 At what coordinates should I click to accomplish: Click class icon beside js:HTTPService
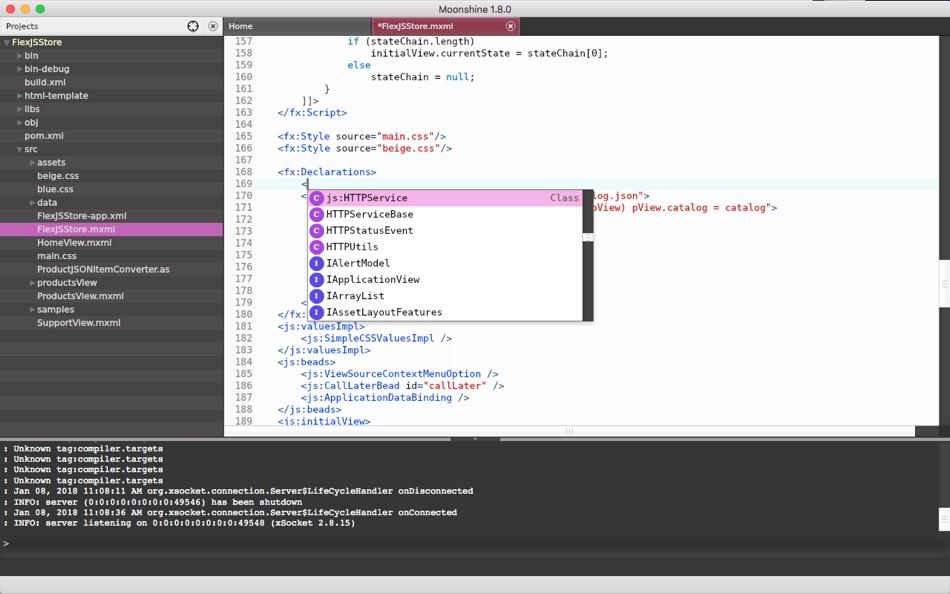tap(316, 198)
